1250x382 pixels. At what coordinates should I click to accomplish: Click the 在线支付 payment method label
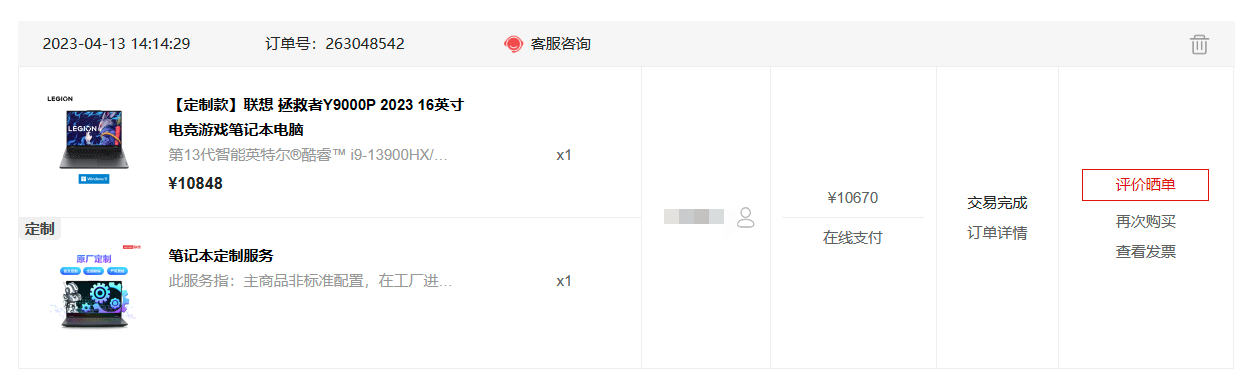pyautogui.click(x=853, y=238)
